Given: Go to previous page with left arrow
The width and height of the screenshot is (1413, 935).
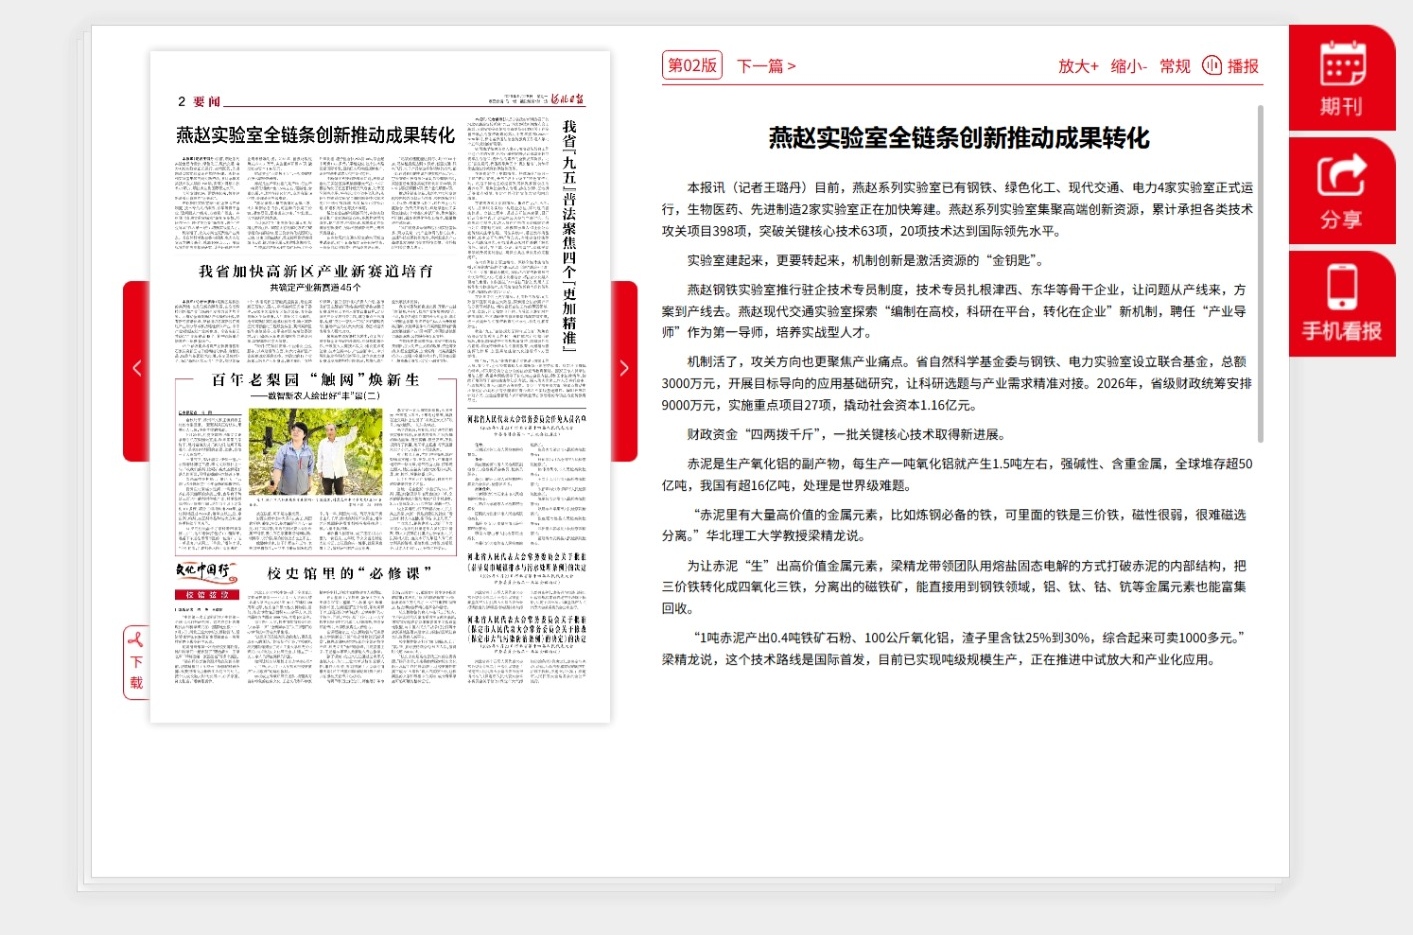Looking at the screenshot, I should tap(137, 370).
